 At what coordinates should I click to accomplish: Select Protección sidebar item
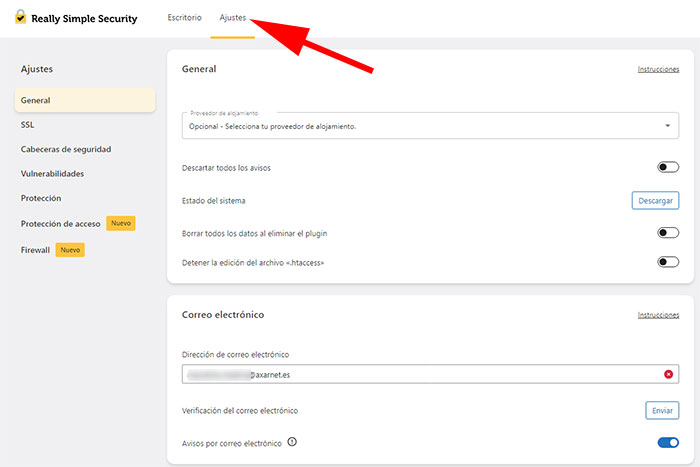(41, 198)
